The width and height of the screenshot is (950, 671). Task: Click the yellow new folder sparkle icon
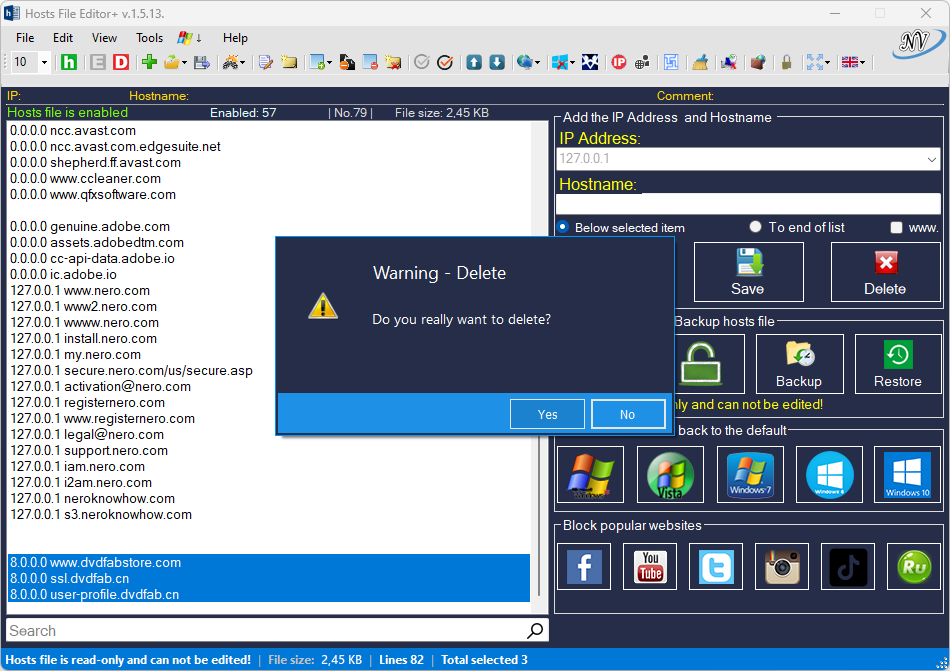click(289, 62)
